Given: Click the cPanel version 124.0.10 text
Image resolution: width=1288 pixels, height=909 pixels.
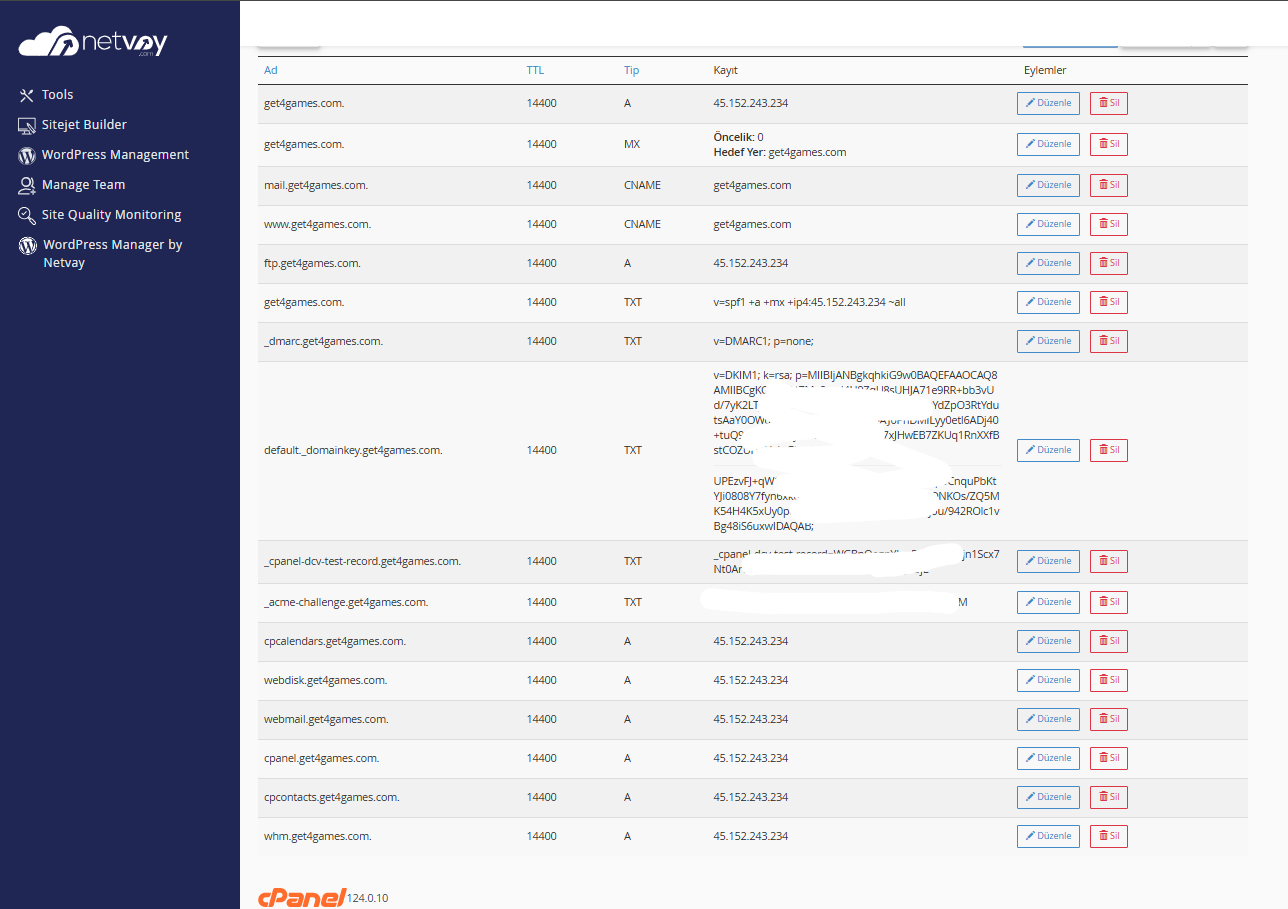Looking at the screenshot, I should click(368, 898).
